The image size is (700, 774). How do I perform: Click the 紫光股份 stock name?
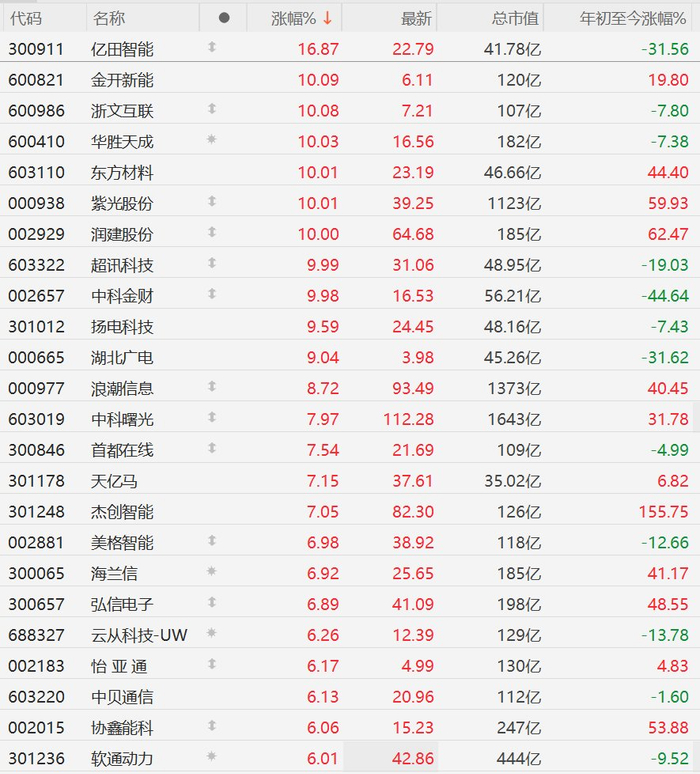point(122,203)
